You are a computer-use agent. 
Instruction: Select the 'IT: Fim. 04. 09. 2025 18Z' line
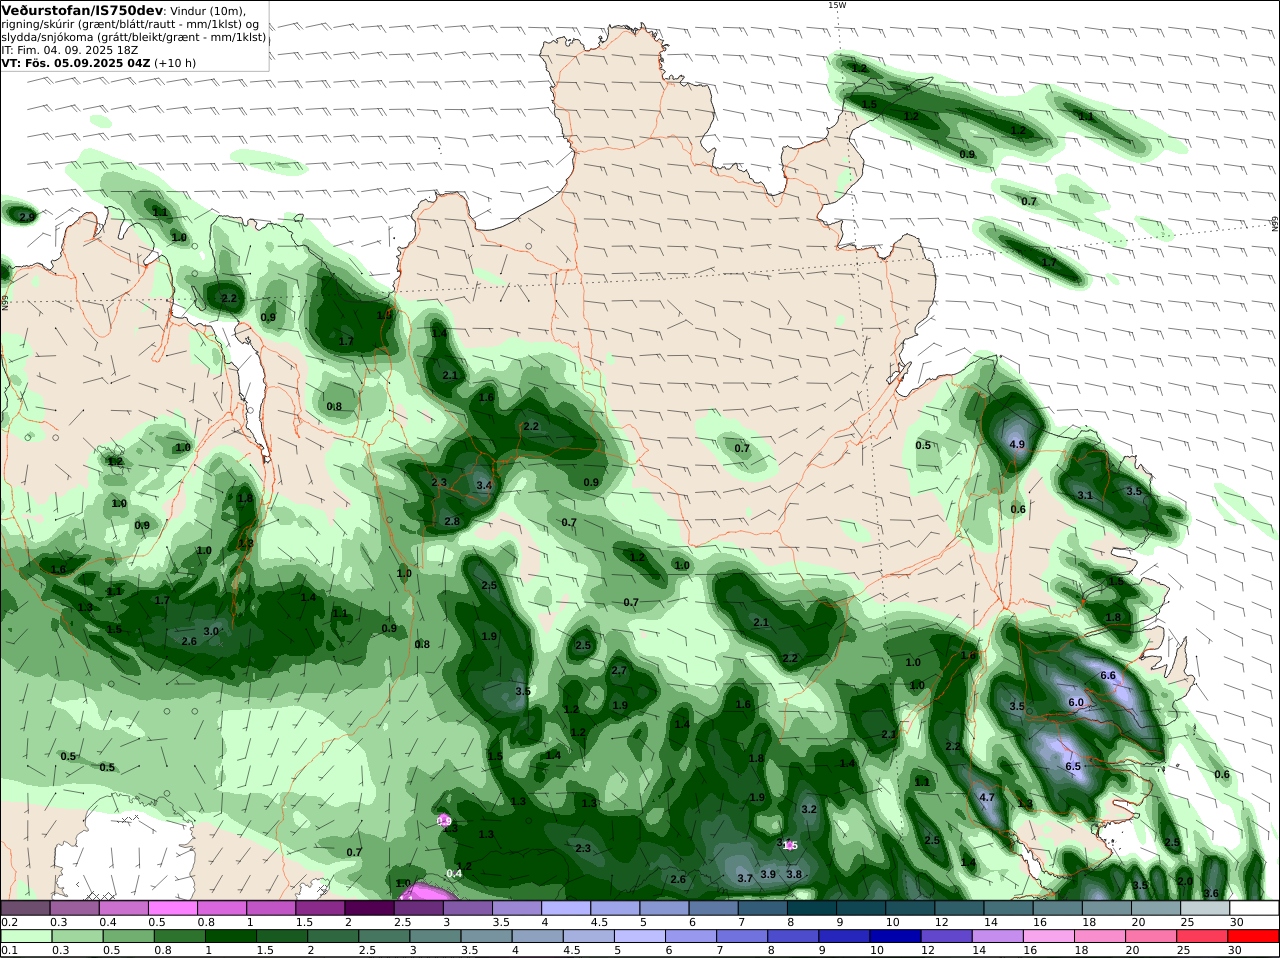[x=70, y=49]
